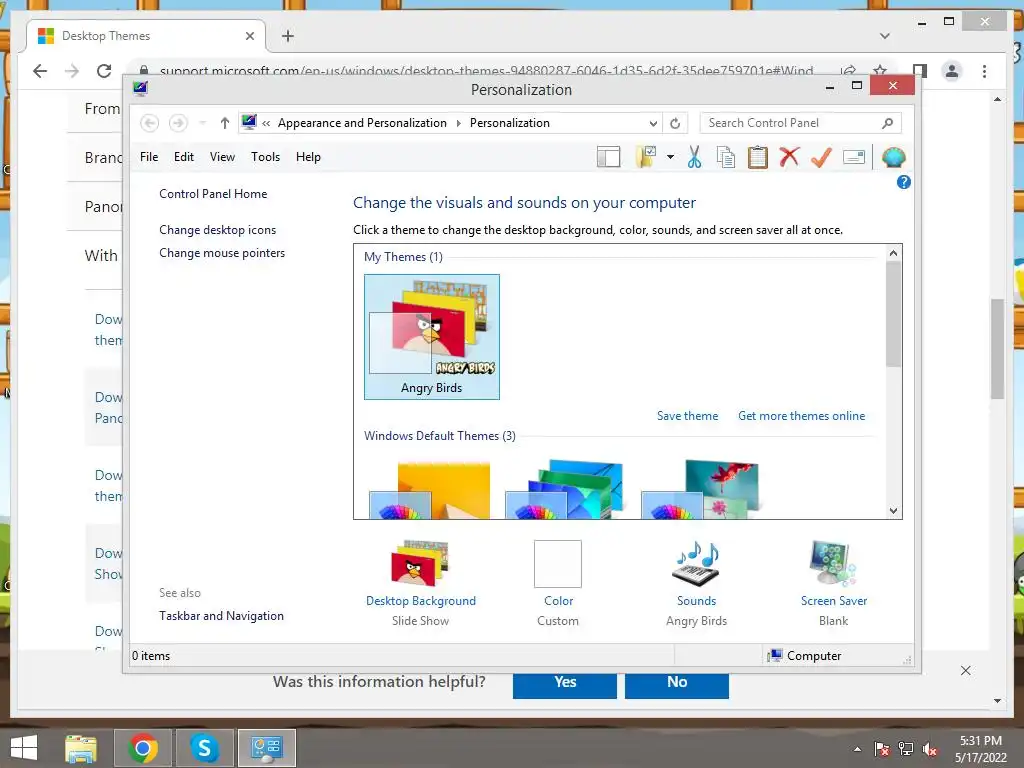Select the blue lines Windows default theme
The width and height of the screenshot is (1024, 768).
click(565, 490)
